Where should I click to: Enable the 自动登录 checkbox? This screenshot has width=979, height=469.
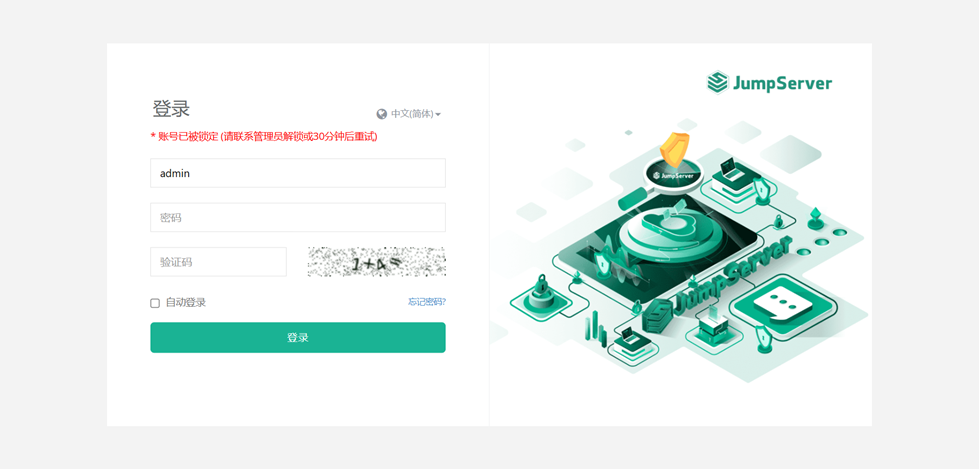coord(155,303)
